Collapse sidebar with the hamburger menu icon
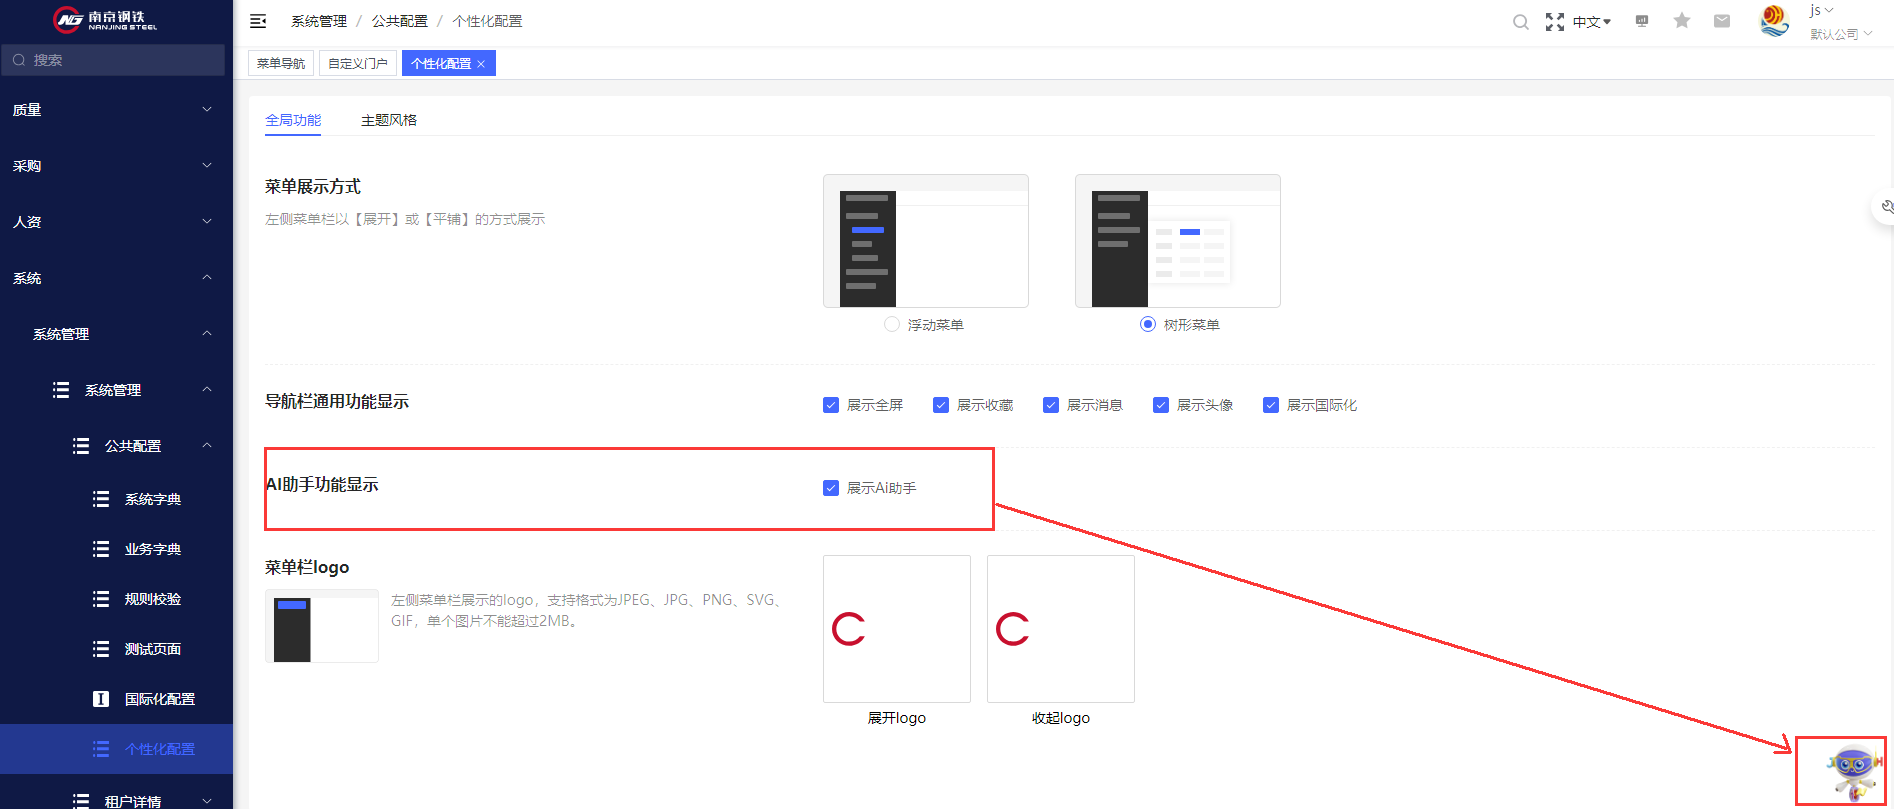Viewport: 1894px width, 809px height. tap(258, 21)
